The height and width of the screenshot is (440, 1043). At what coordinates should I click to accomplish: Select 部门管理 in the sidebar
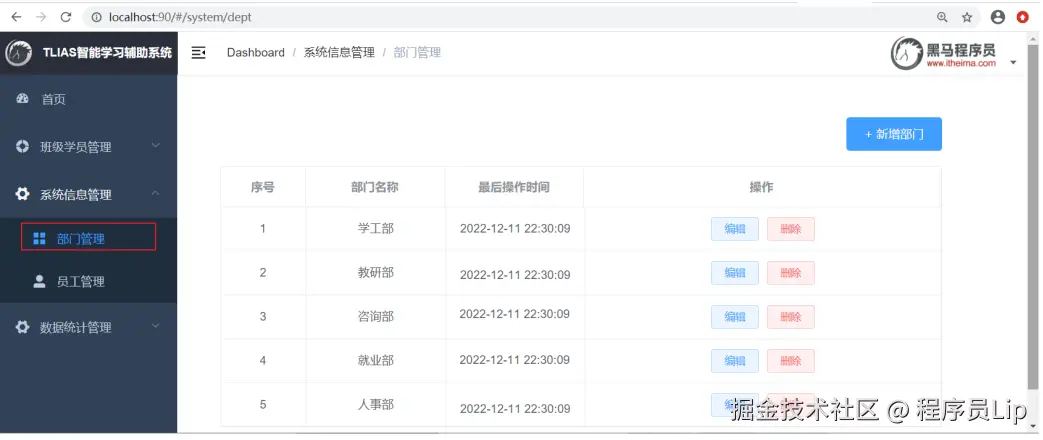(x=88, y=238)
